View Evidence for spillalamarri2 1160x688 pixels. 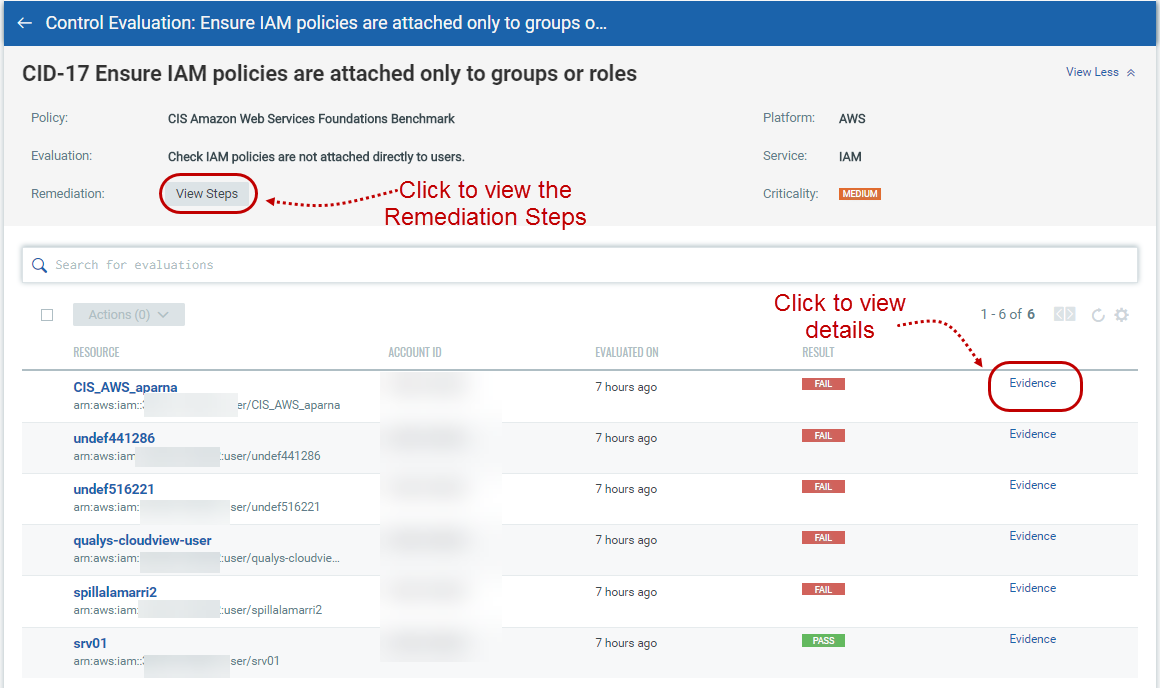pyautogui.click(x=1033, y=588)
